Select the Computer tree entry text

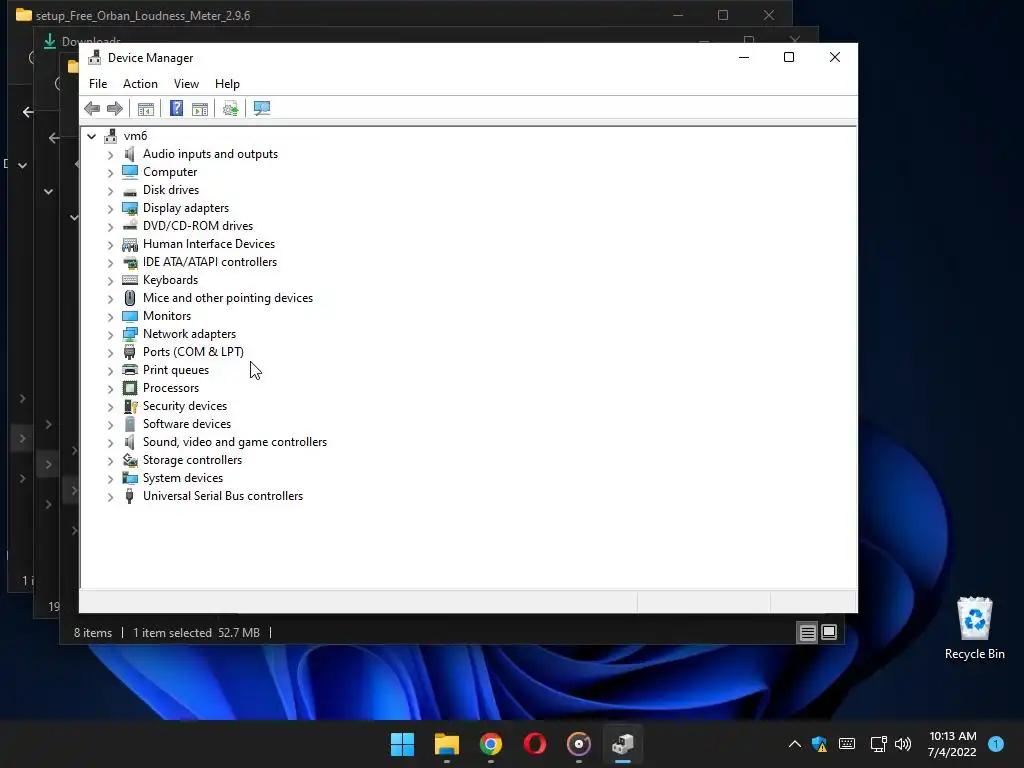(170, 172)
